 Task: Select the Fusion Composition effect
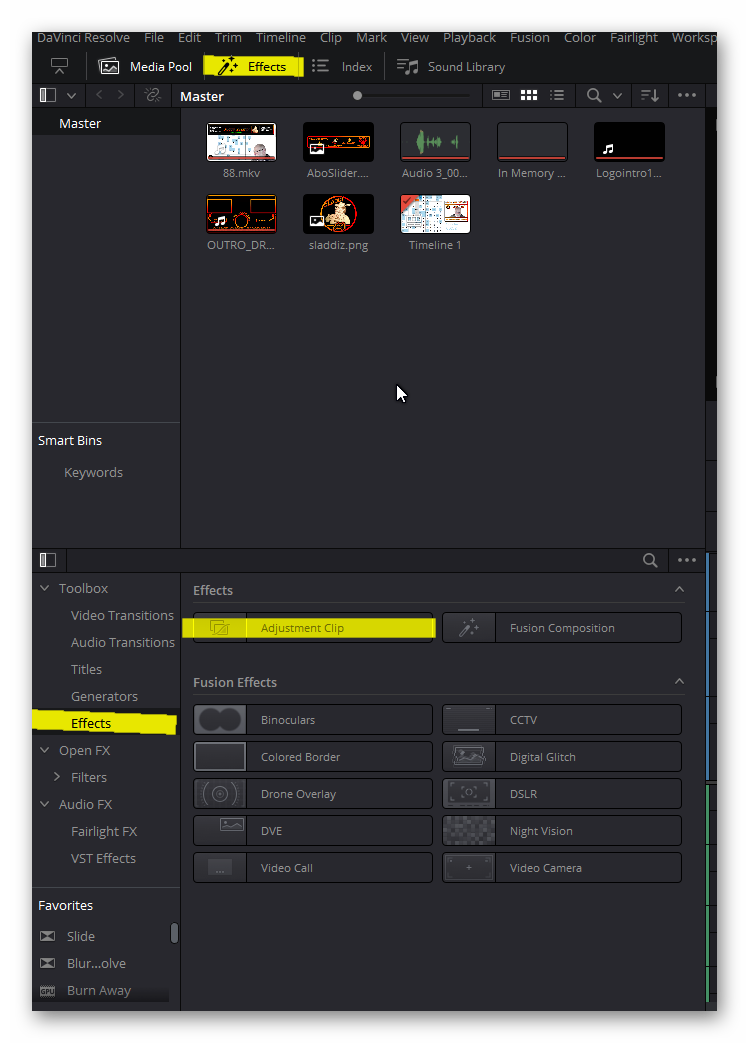click(562, 628)
